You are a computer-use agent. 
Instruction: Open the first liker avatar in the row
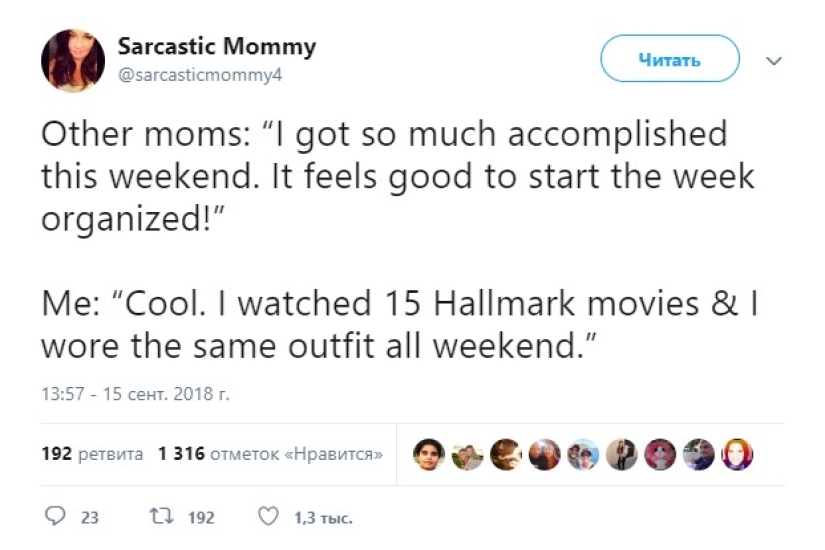pyautogui.click(x=427, y=454)
